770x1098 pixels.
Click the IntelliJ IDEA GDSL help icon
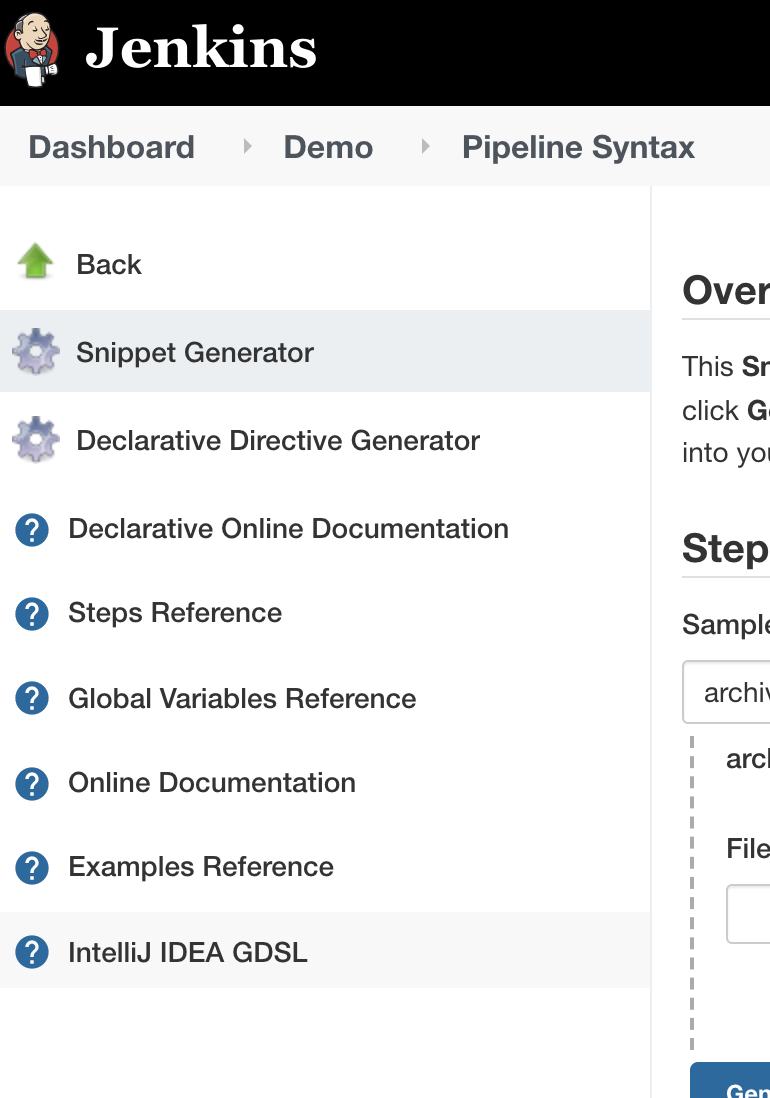tap(32, 951)
